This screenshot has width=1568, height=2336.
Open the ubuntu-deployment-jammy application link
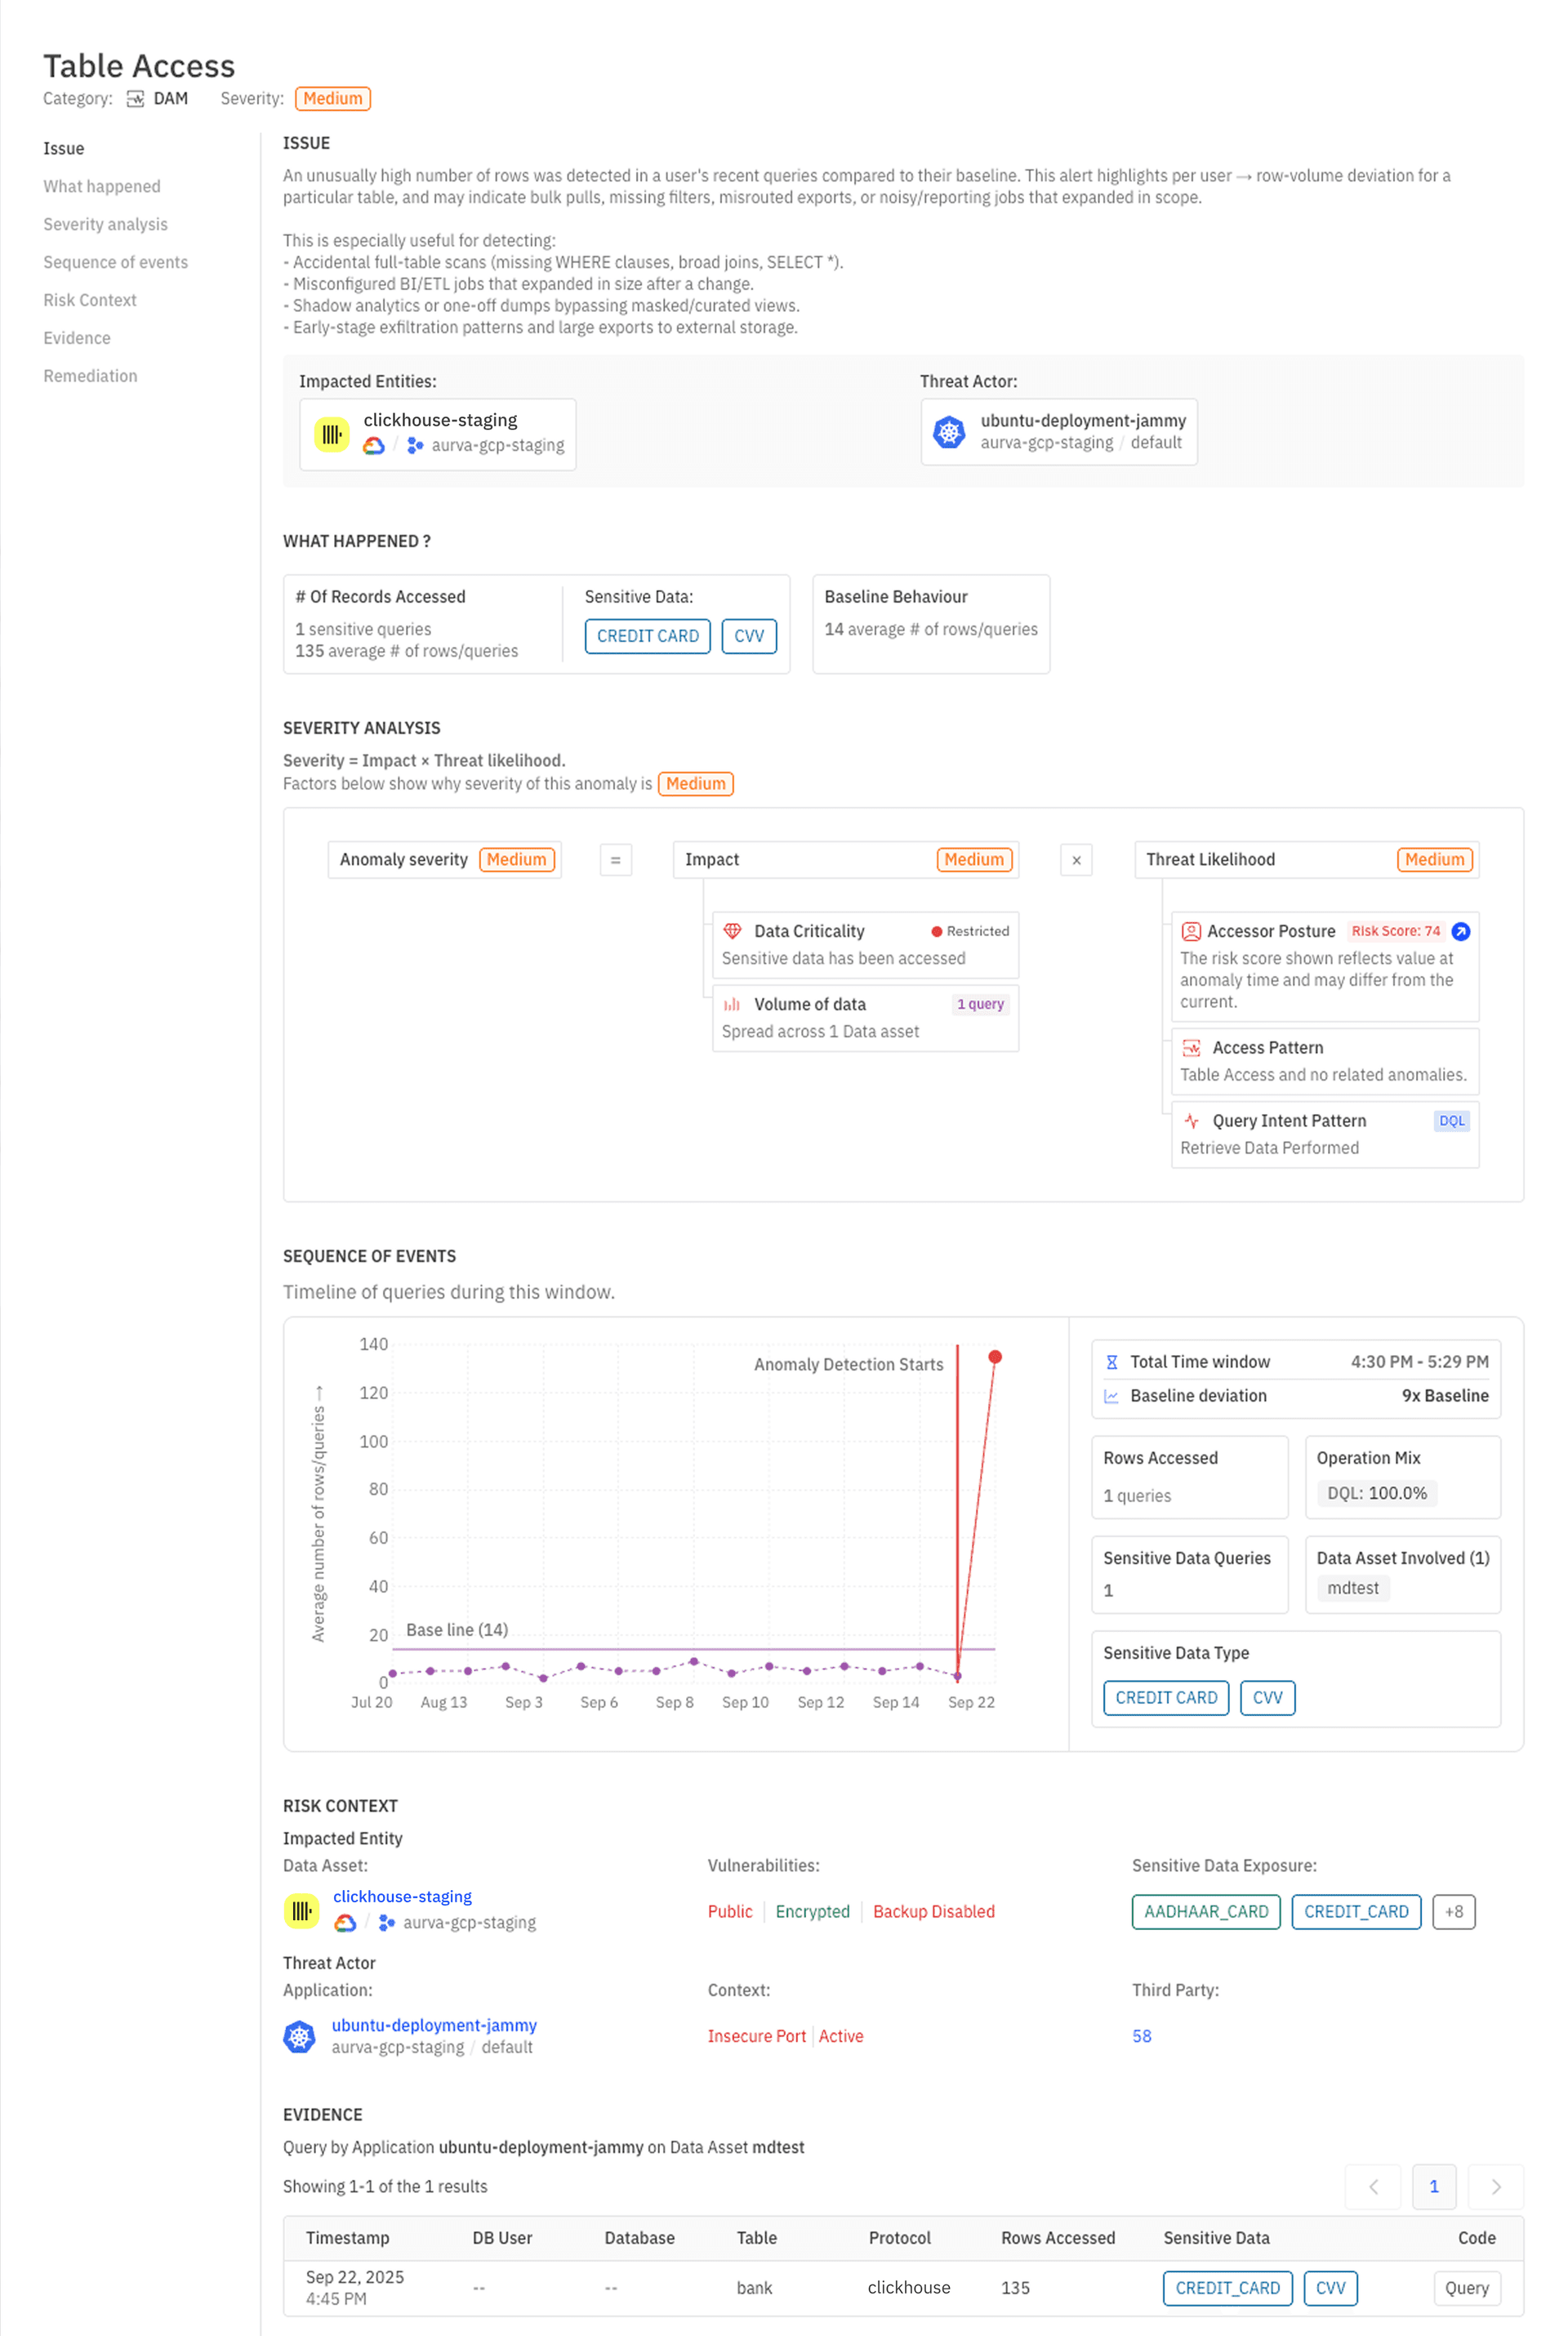tap(434, 2024)
